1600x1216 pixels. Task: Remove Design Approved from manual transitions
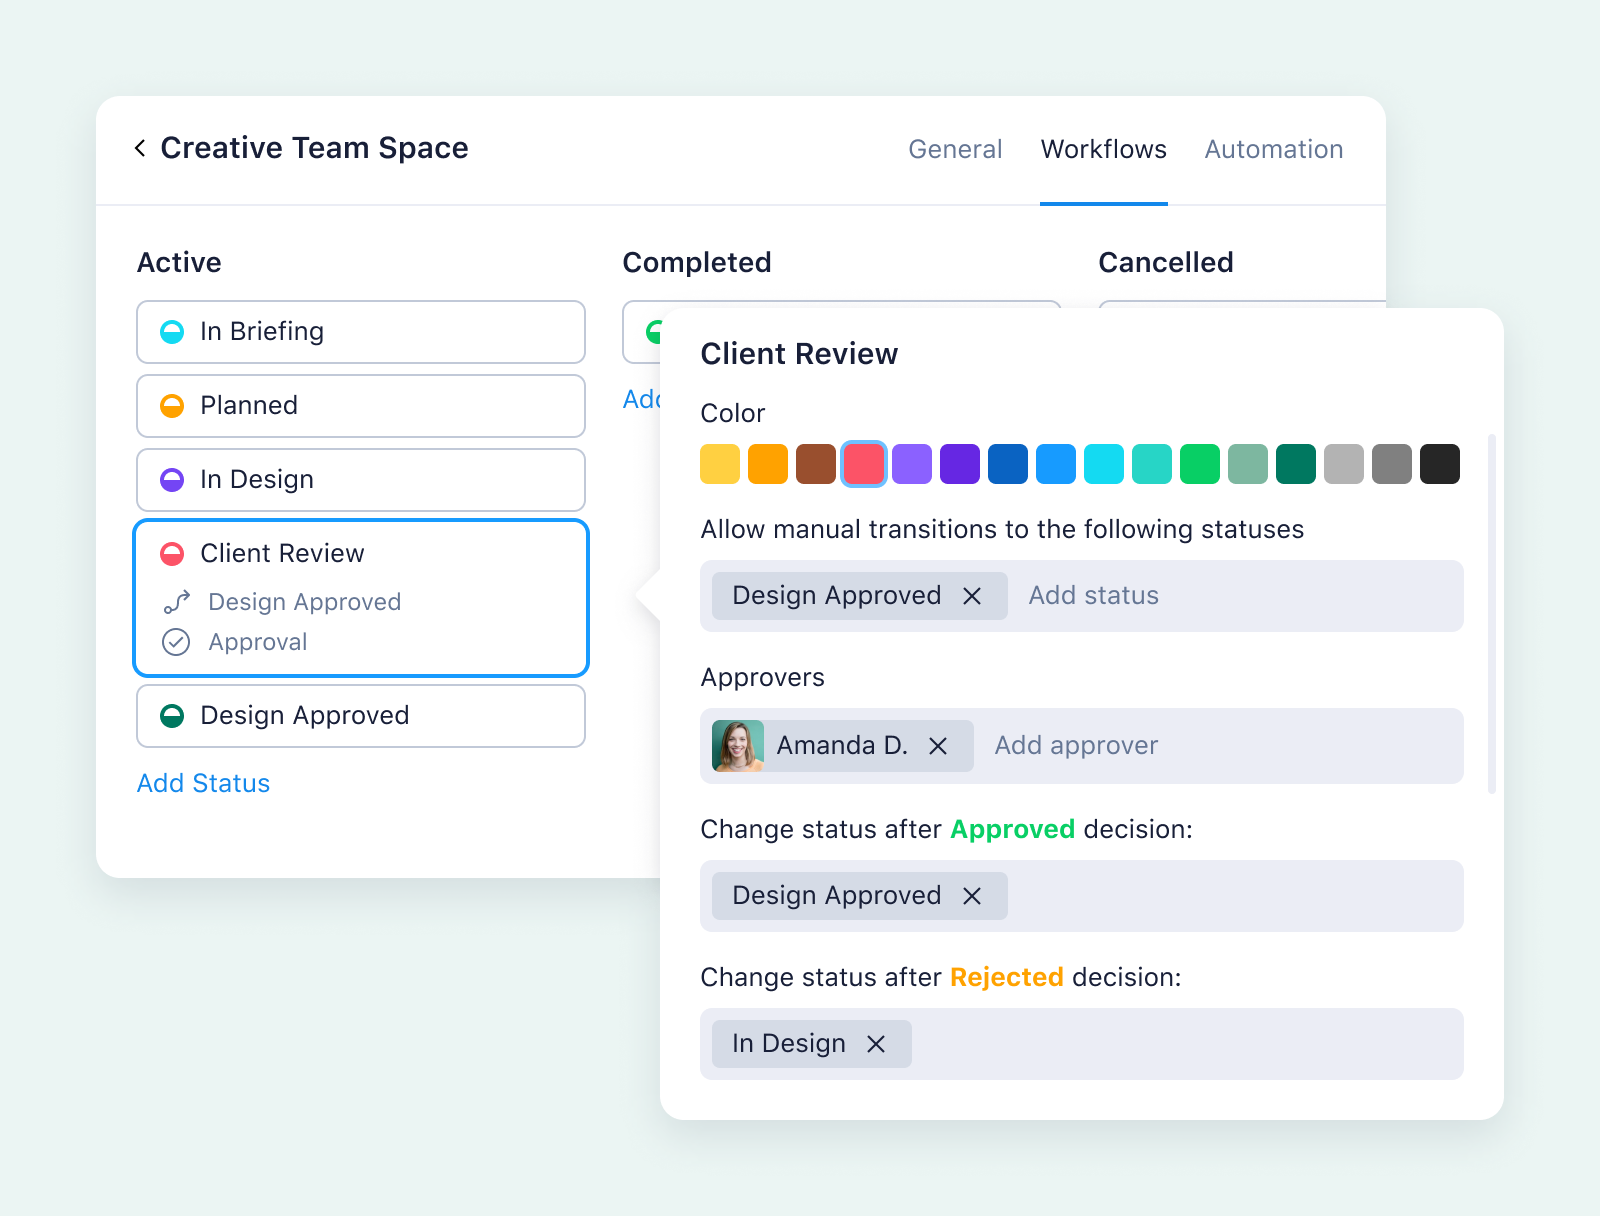(x=971, y=595)
